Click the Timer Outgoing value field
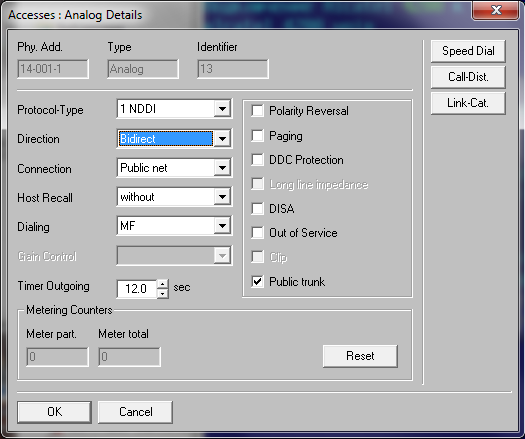The width and height of the screenshot is (525, 439). [137, 289]
